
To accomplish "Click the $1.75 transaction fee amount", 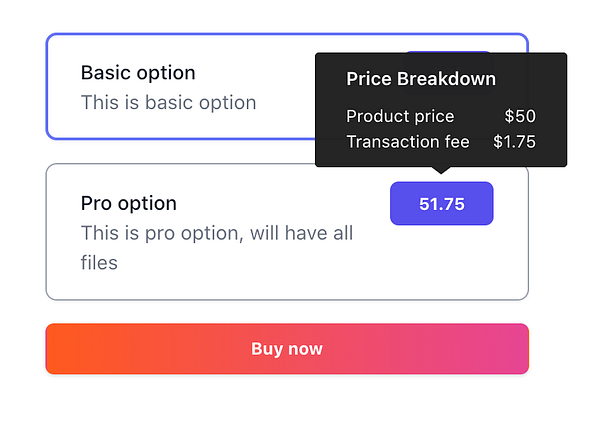I will [x=514, y=142].
